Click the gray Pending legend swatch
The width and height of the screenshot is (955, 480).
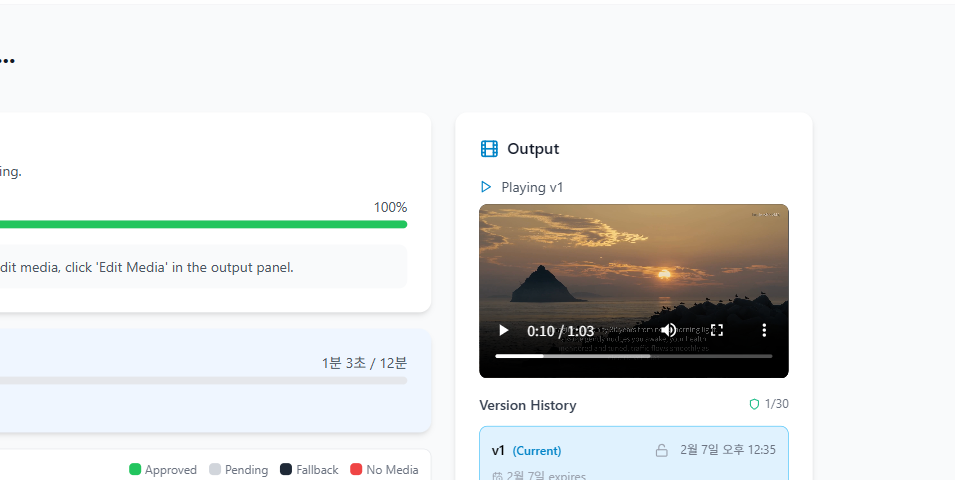click(x=215, y=470)
